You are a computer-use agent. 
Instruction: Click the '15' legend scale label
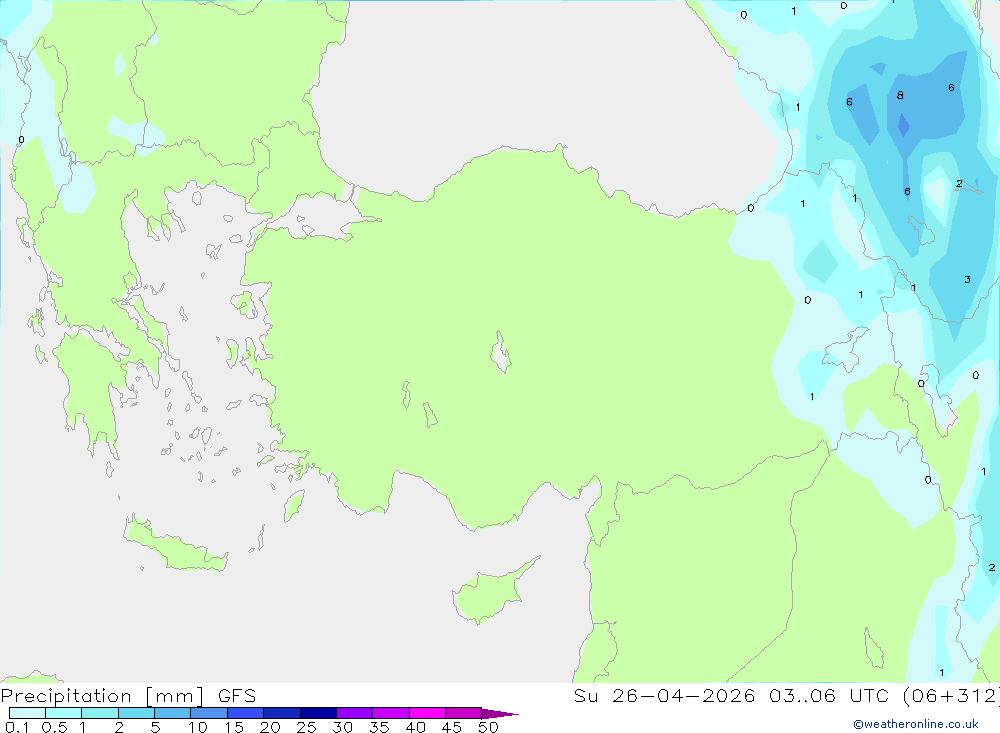pos(234,727)
